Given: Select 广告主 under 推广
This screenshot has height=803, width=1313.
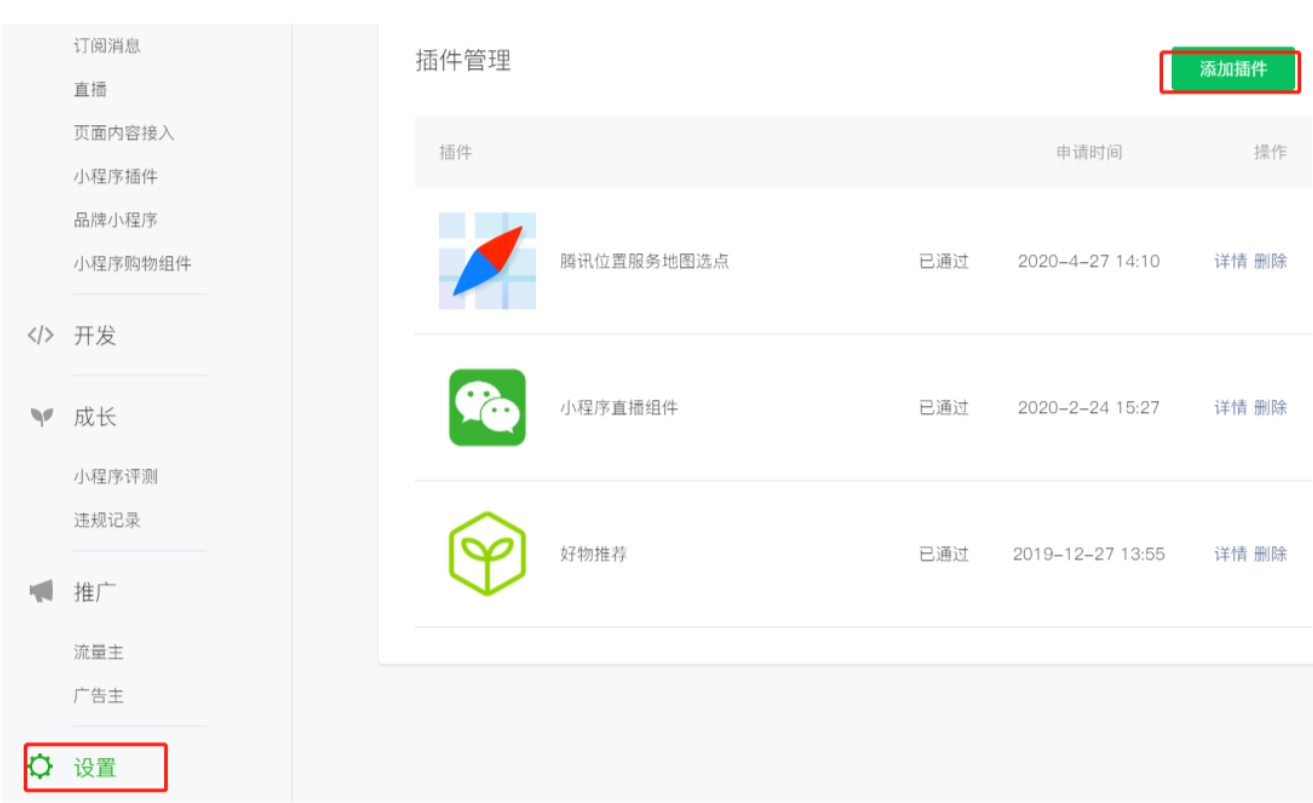Looking at the screenshot, I should point(98,696).
